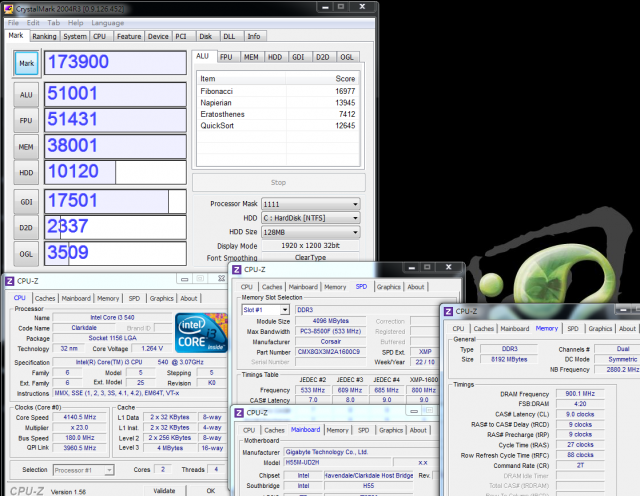Image resolution: width=640 pixels, height=496 pixels.
Task: Select the MEM results sub-tab
Action: tap(251, 57)
